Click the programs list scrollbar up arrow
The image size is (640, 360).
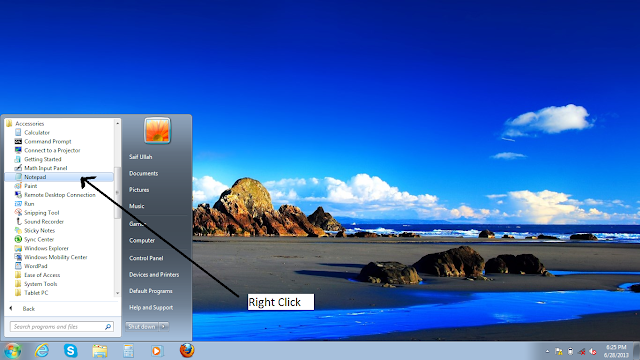click(x=118, y=123)
